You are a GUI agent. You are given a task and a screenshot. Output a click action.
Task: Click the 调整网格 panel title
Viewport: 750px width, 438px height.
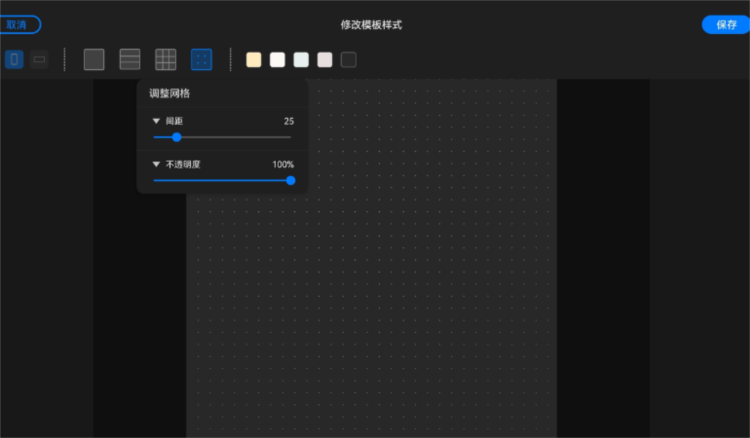point(170,93)
